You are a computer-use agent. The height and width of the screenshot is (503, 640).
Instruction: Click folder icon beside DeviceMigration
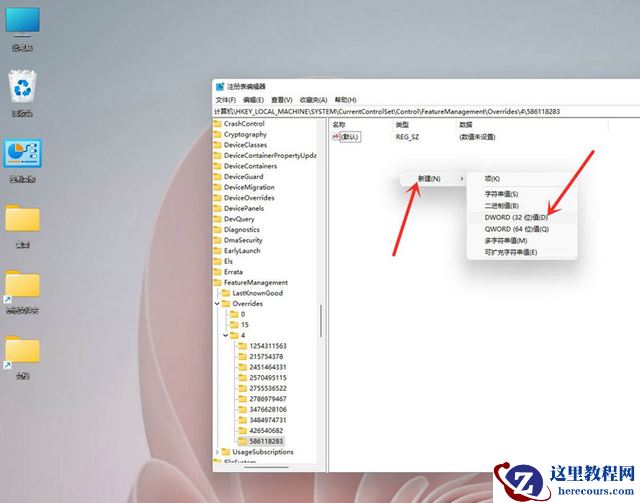pyautogui.click(x=218, y=187)
